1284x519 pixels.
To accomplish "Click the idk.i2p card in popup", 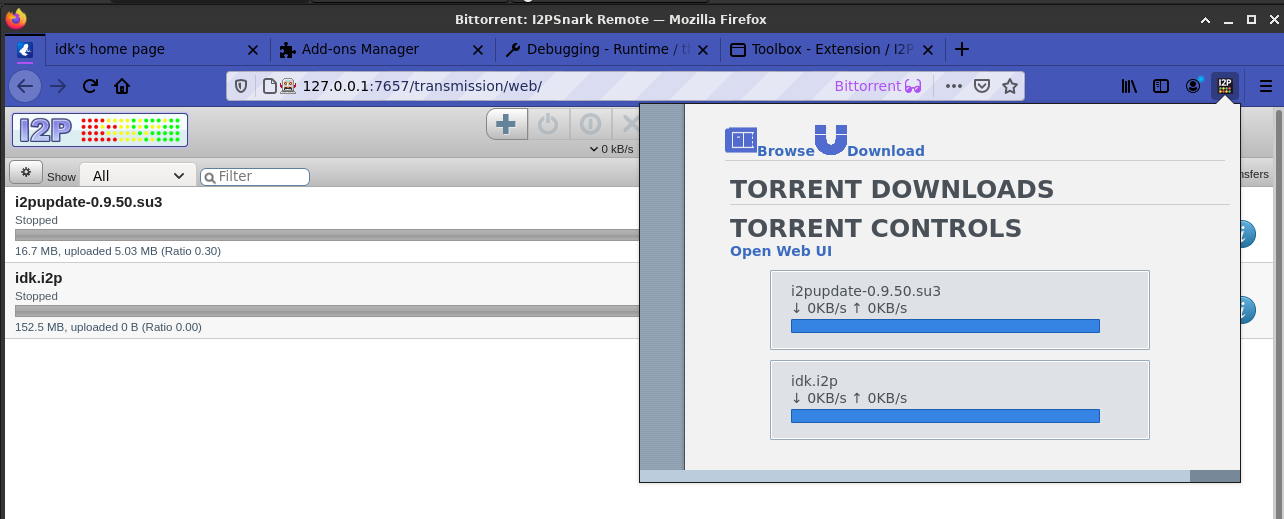I will click(x=960, y=400).
